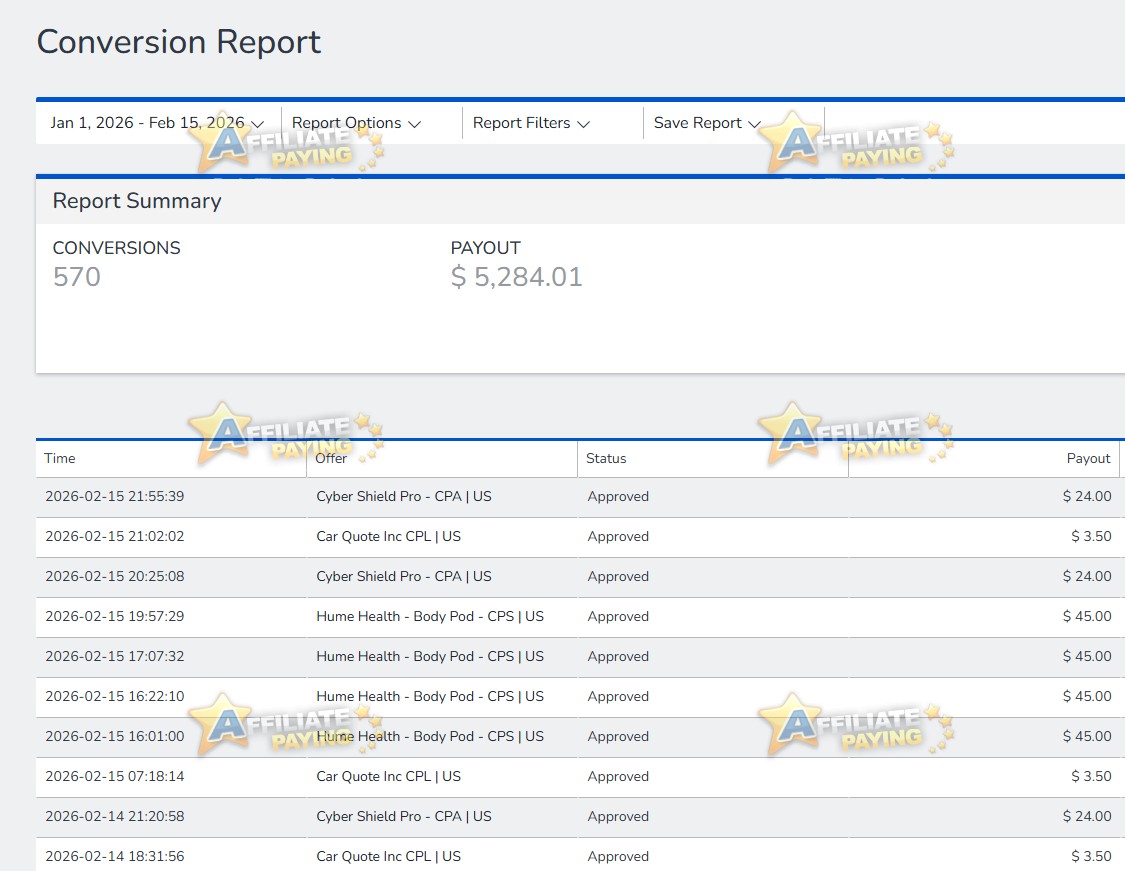Image resolution: width=1125 pixels, height=871 pixels.
Task: Sort table by Offer column header
Action: click(x=331, y=458)
